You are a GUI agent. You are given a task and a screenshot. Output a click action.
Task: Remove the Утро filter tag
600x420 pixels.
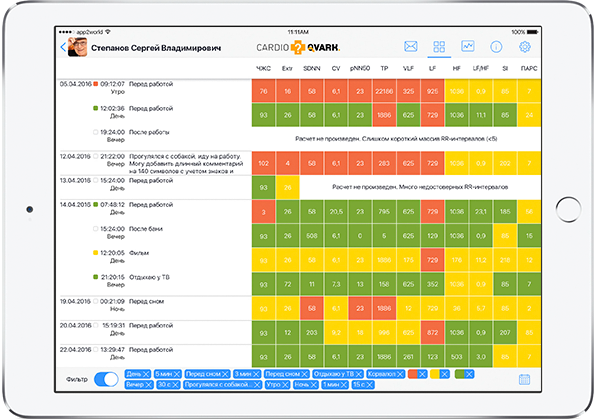pyautogui.click(x=285, y=385)
